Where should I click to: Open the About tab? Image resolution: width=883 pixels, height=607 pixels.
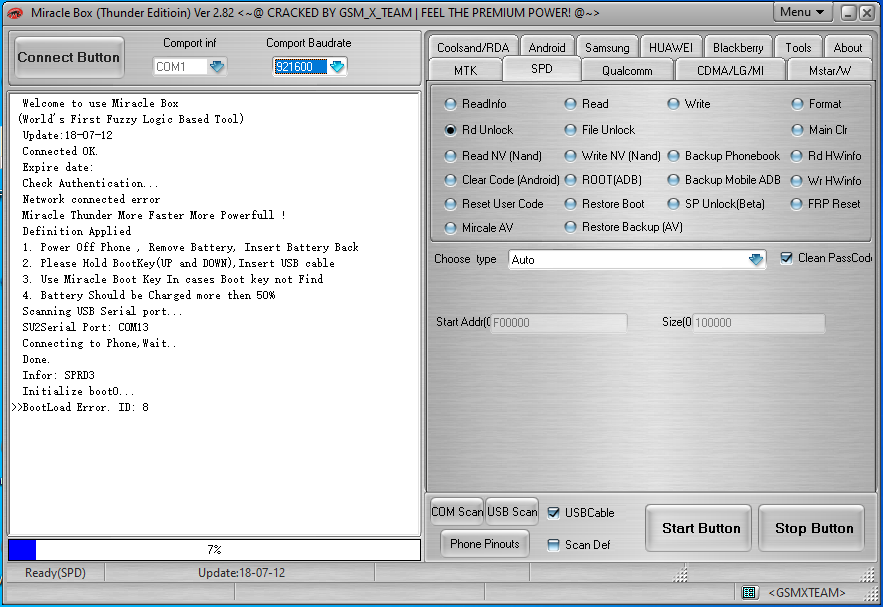tap(848, 48)
